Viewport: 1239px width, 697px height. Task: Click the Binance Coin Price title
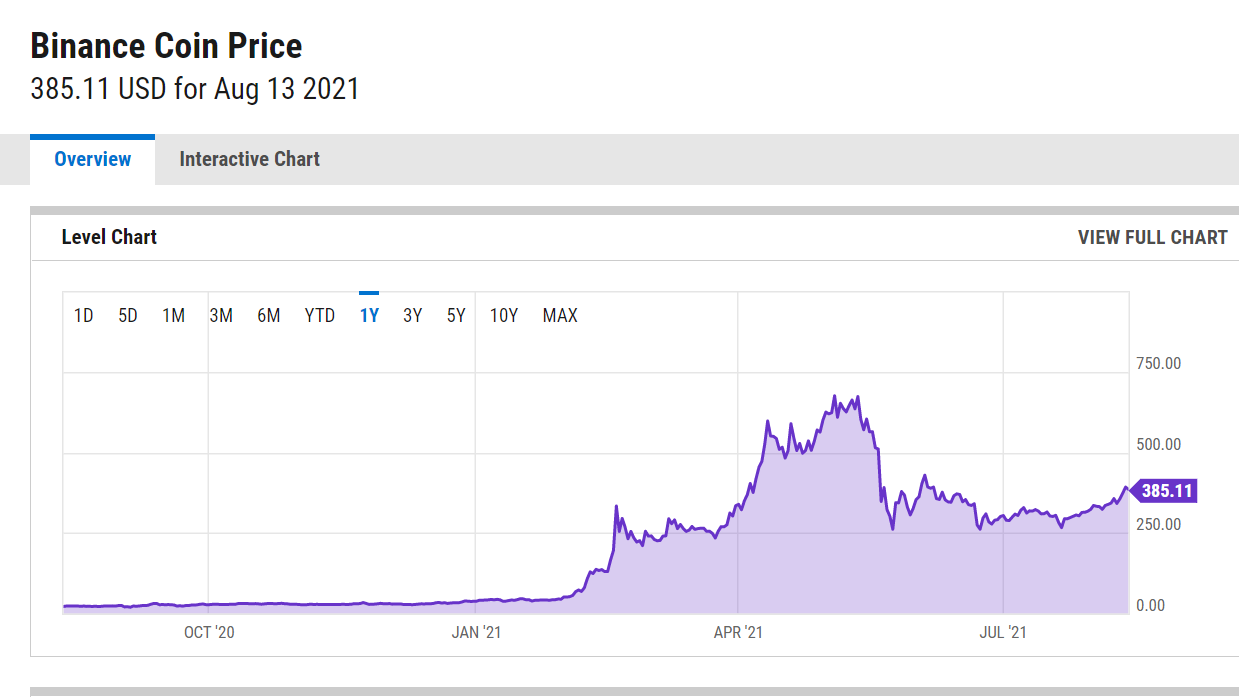[166, 46]
